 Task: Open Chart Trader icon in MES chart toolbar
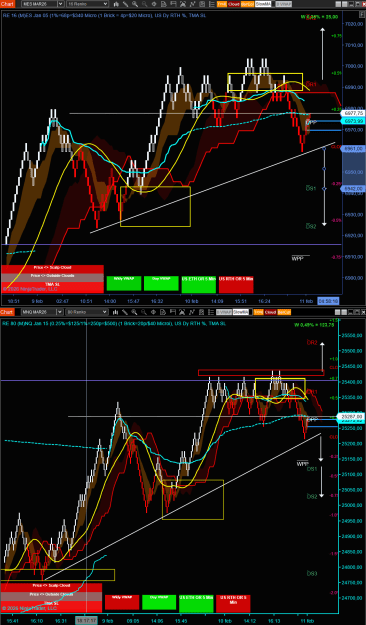pos(173,4)
